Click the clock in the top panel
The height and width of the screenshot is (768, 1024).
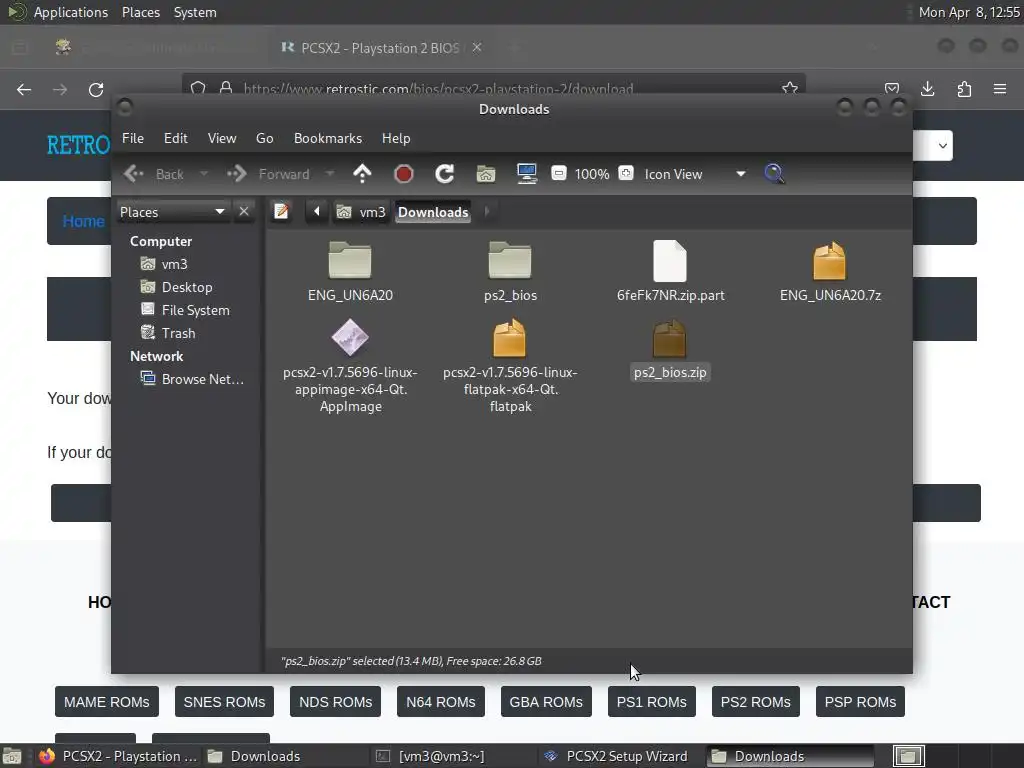(969, 12)
